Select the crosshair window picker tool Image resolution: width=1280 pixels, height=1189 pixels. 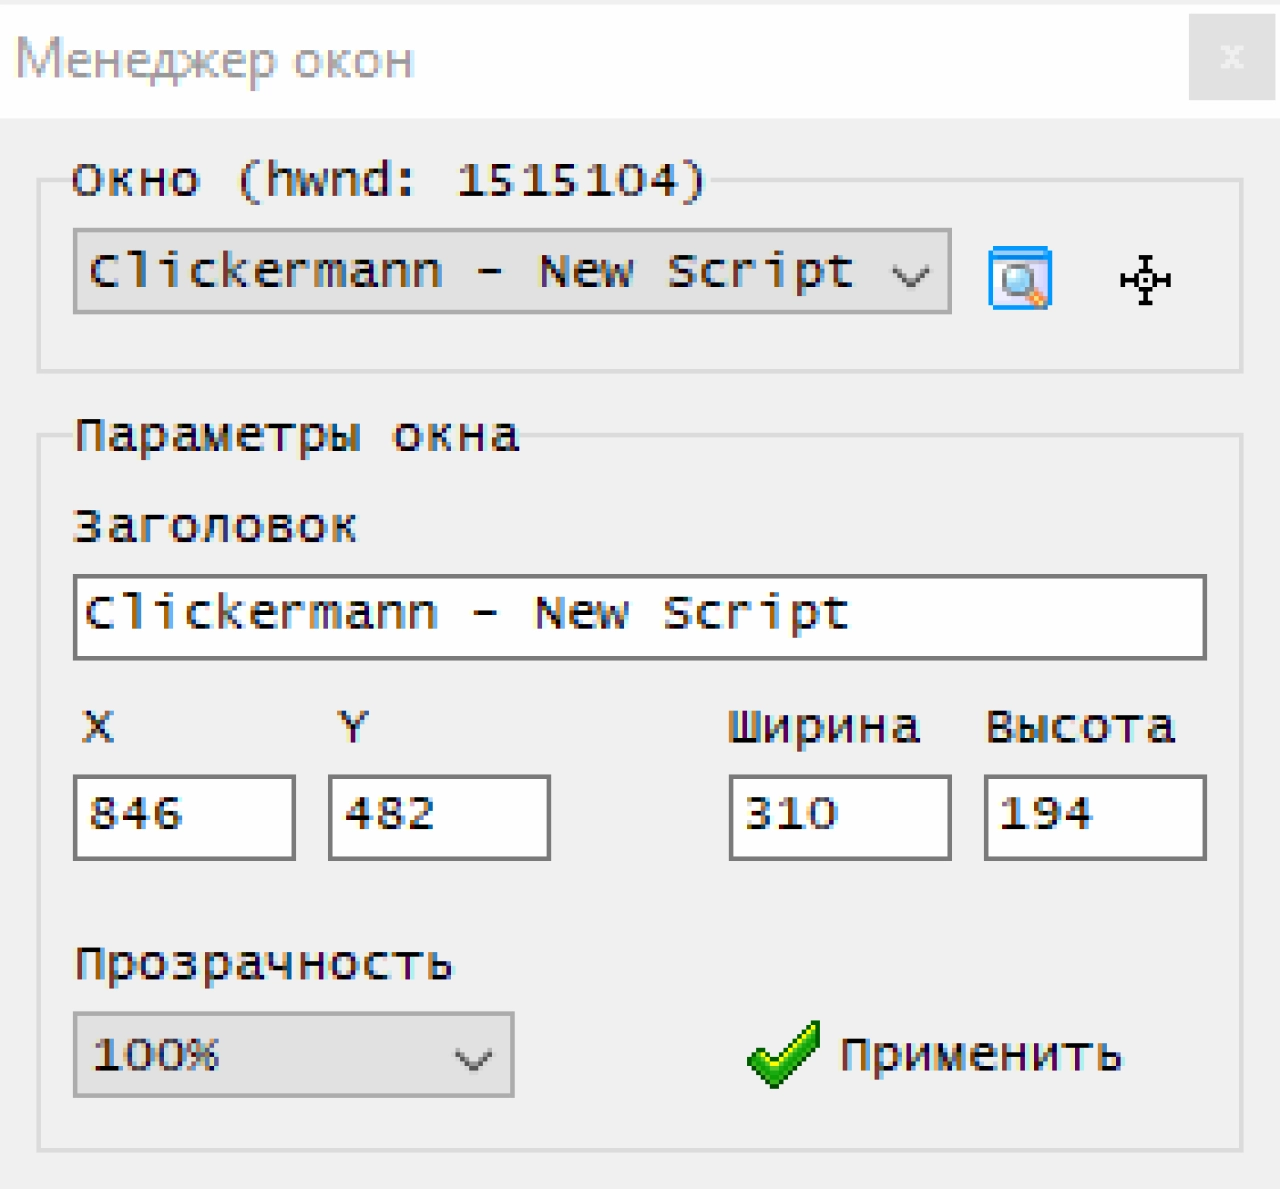click(1145, 279)
